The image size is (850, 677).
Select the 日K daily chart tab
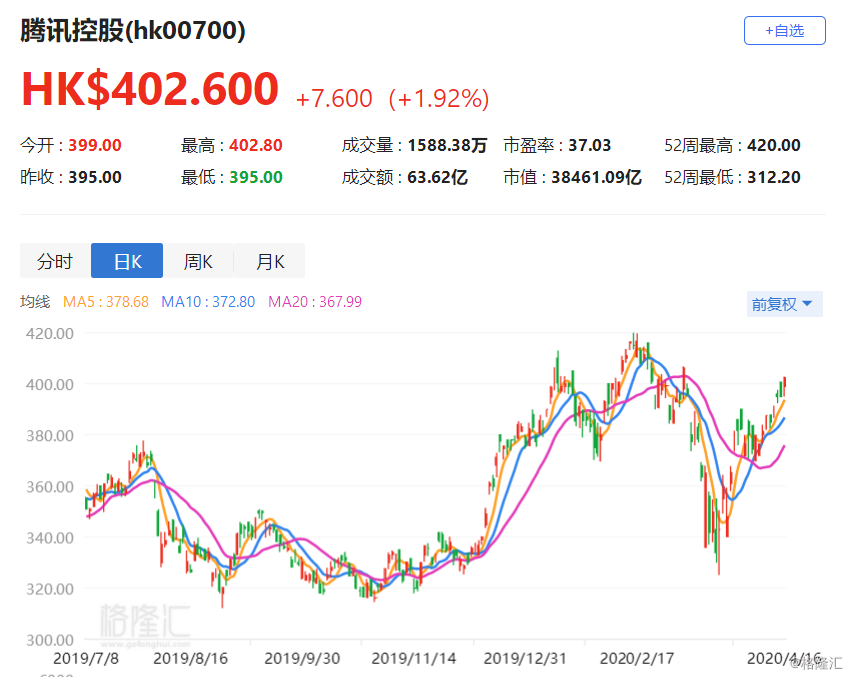[127, 261]
